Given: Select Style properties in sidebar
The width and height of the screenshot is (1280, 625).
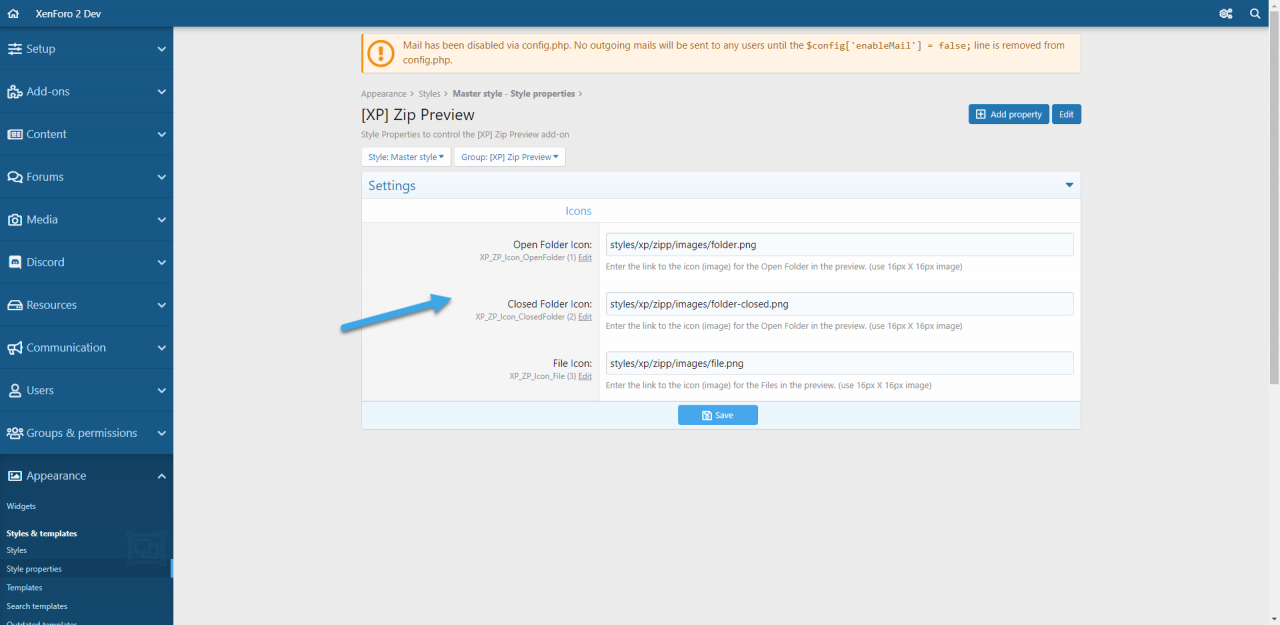Looking at the screenshot, I should [34, 569].
